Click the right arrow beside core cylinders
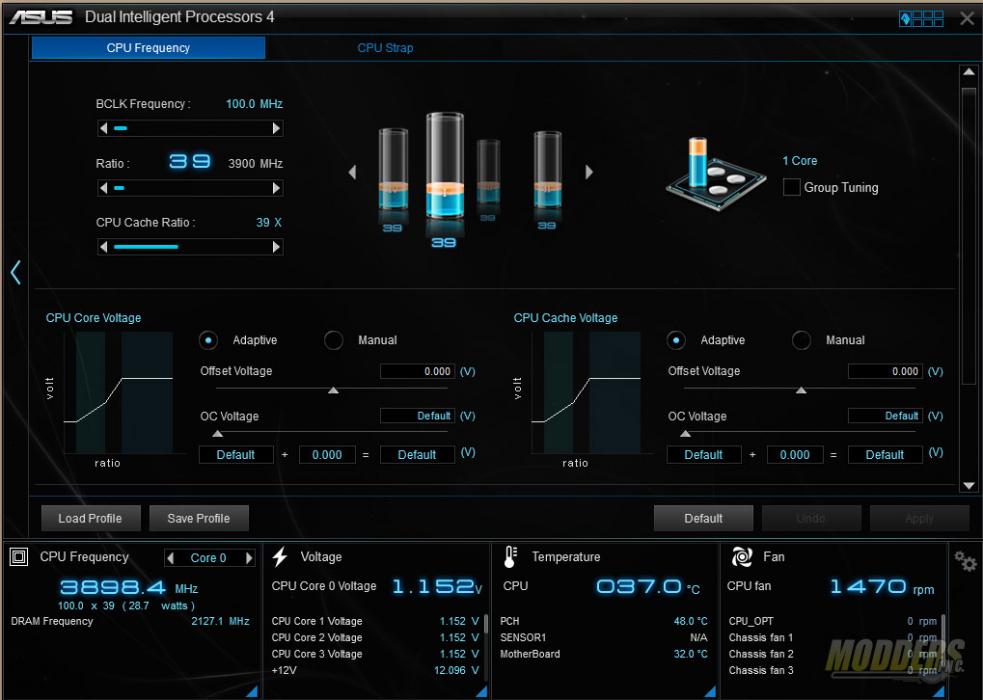This screenshot has width=983, height=700. pyautogui.click(x=589, y=172)
